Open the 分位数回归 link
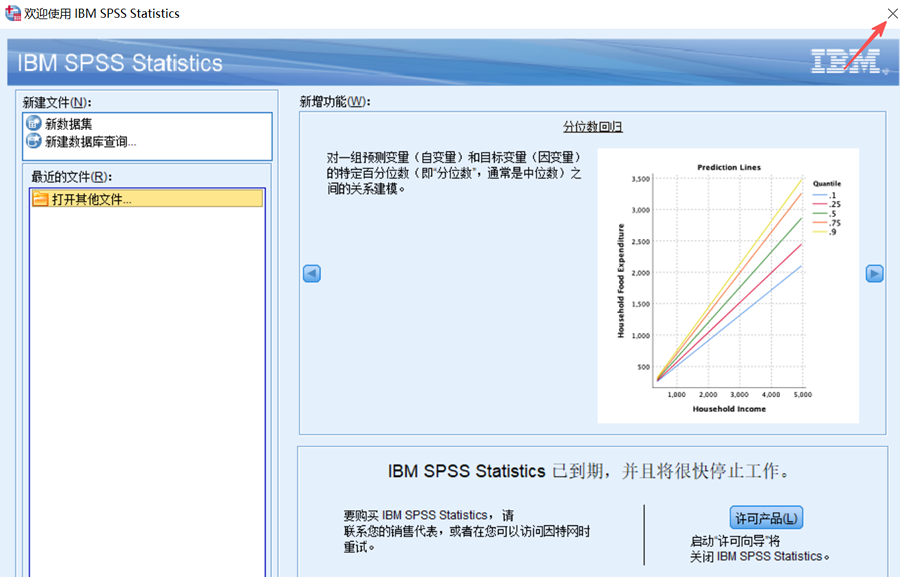Viewport: 900px width, 577px height. tap(592, 127)
